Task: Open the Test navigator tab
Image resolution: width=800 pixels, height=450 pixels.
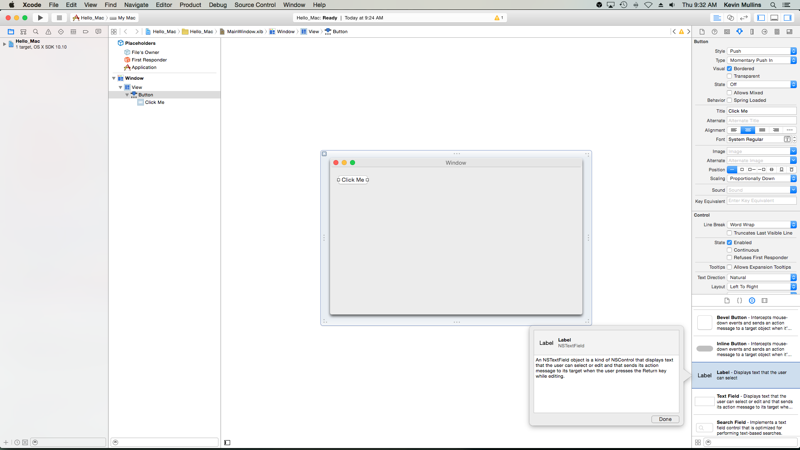Action: click(x=61, y=32)
